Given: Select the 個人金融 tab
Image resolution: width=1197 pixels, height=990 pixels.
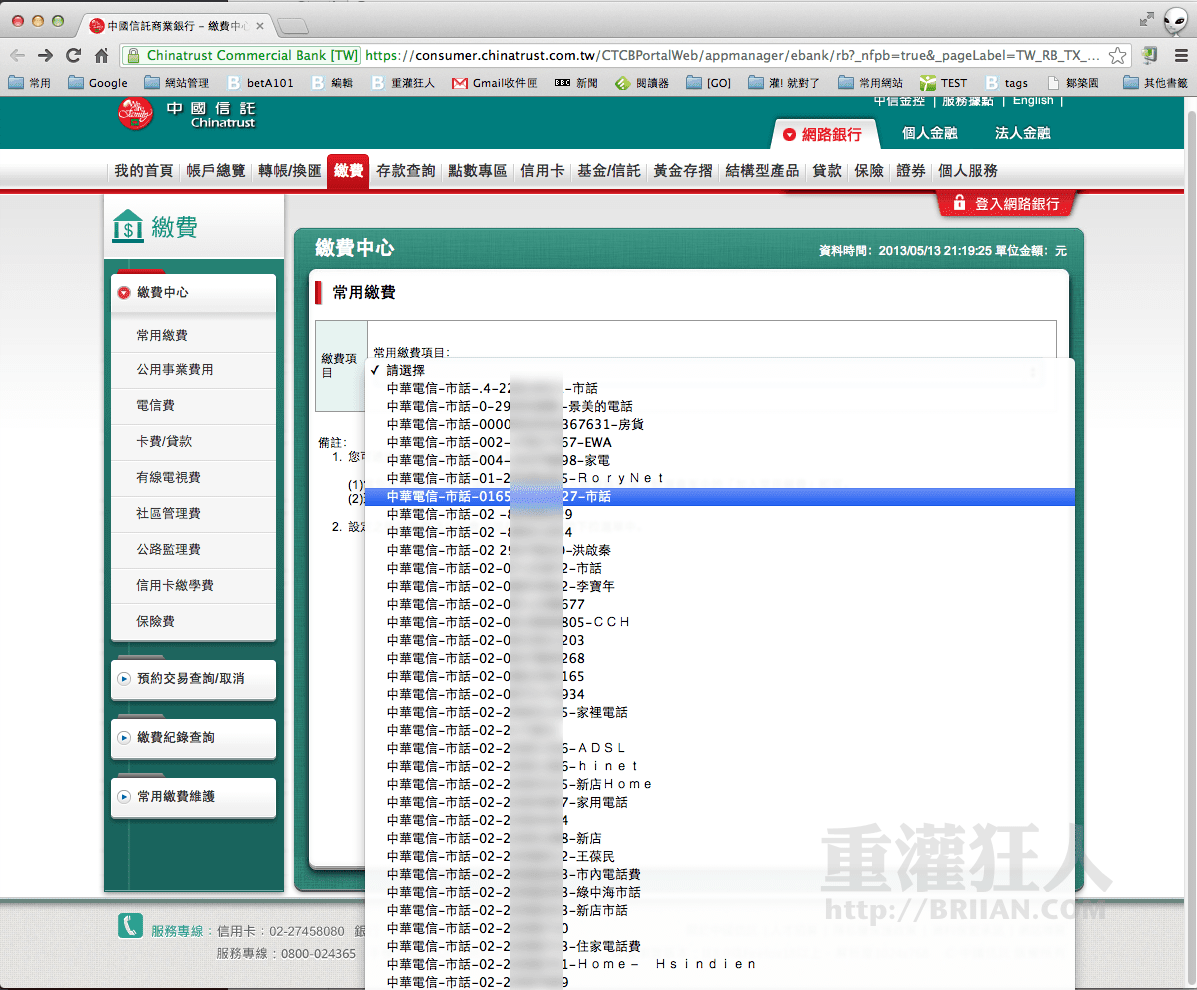Looking at the screenshot, I should pyautogui.click(x=929, y=133).
